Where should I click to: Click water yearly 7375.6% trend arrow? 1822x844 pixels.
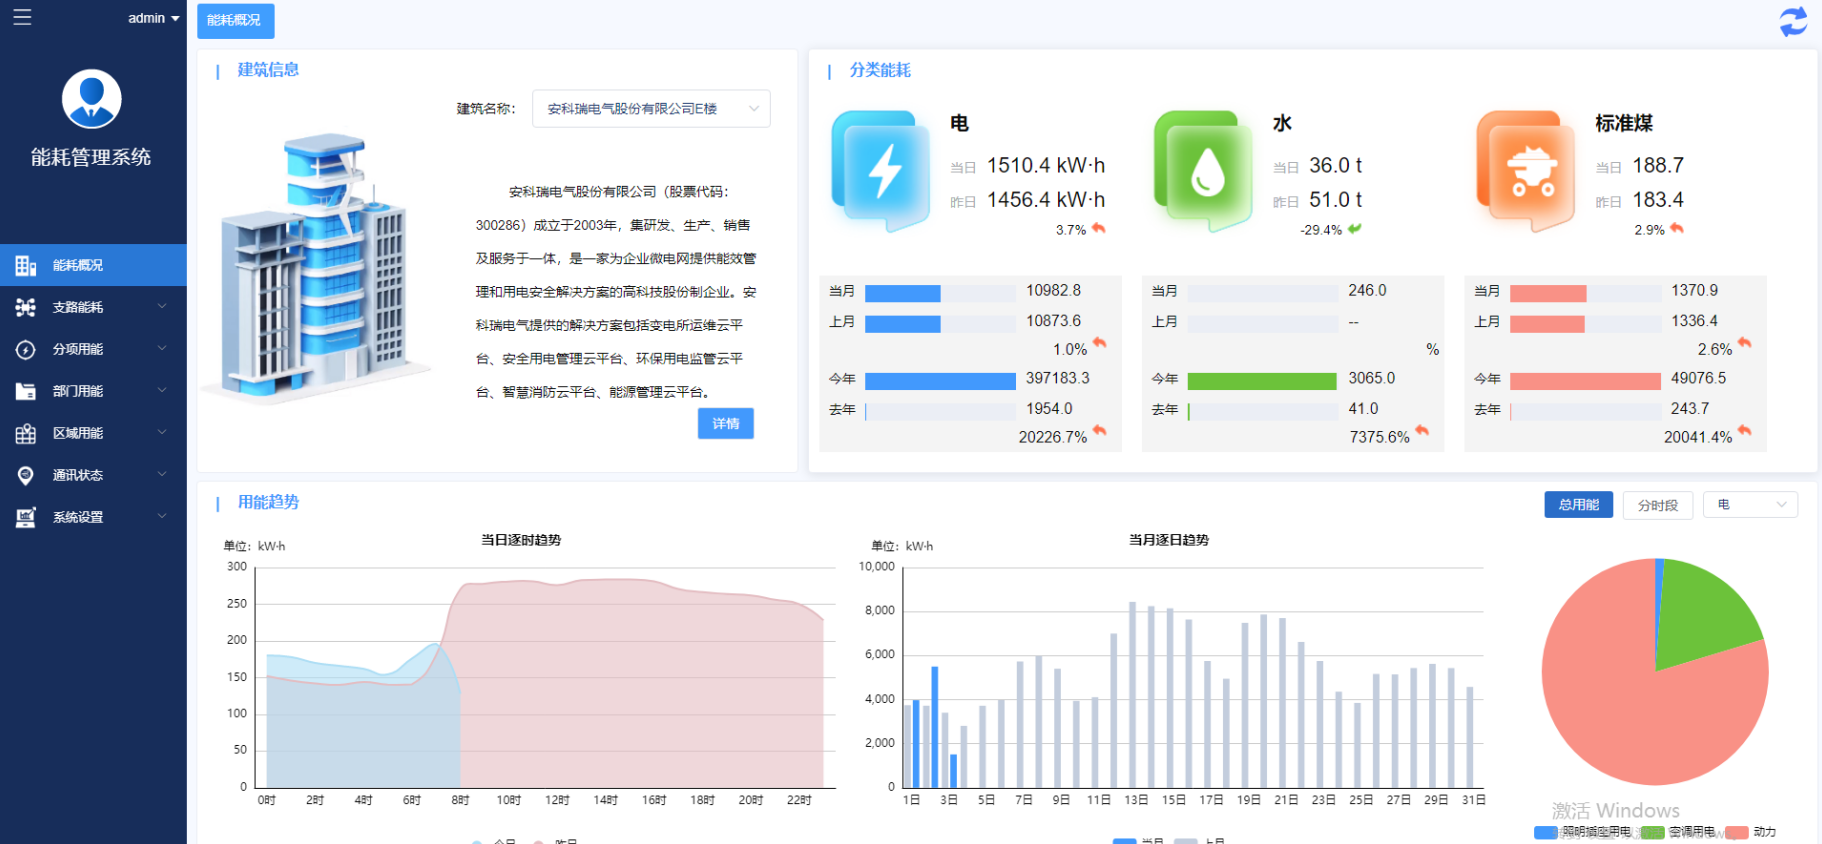click(x=1422, y=431)
